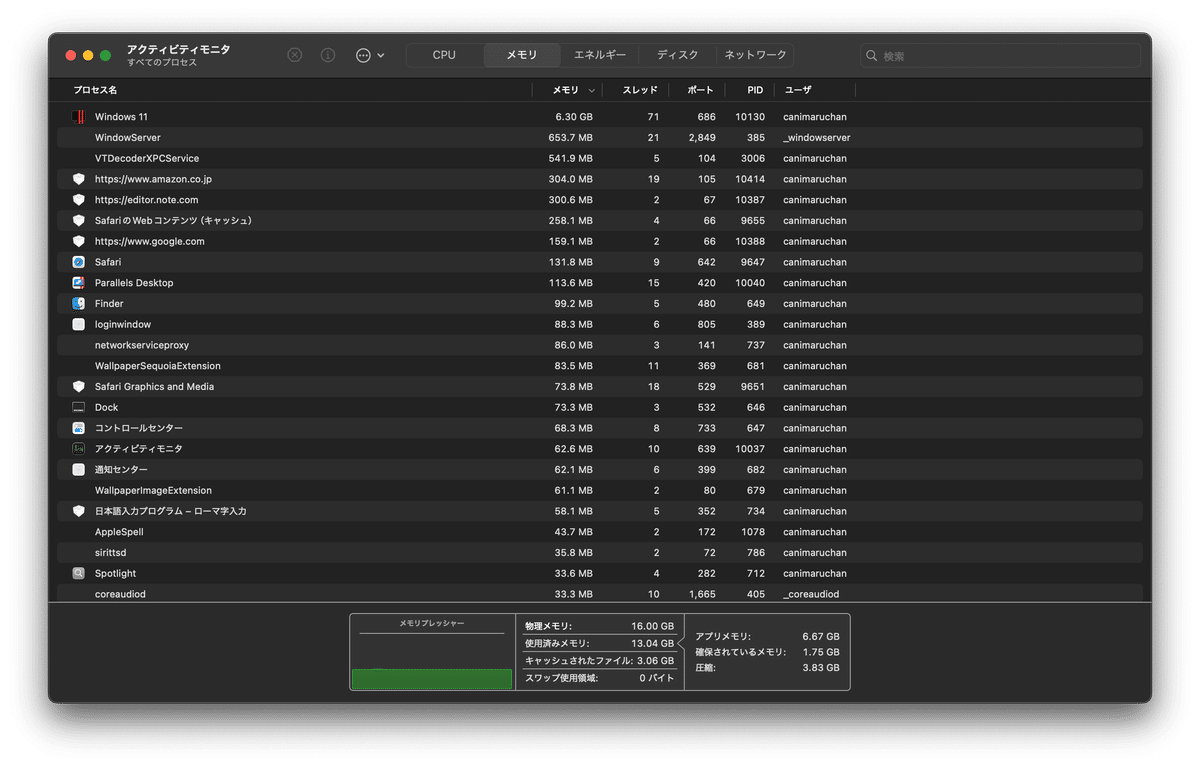Select the WallpaperImageExtension row
Screen dimensions: 1200x767
tap(600, 491)
